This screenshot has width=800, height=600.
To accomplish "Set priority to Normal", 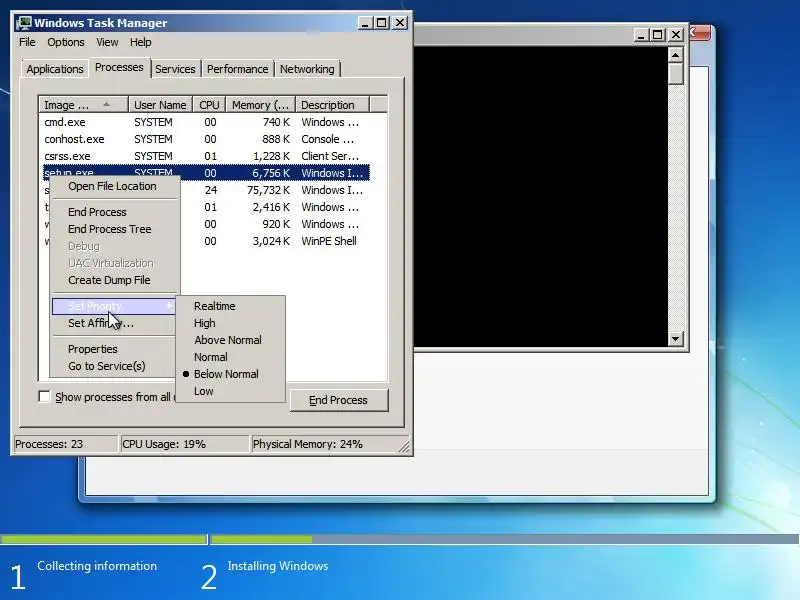I will 230,357.
